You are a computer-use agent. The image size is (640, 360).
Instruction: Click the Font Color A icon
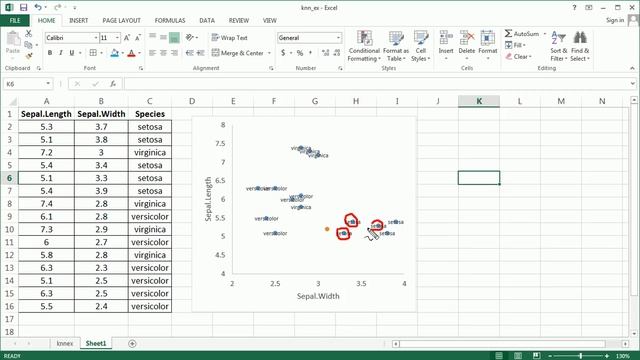(x=131, y=53)
